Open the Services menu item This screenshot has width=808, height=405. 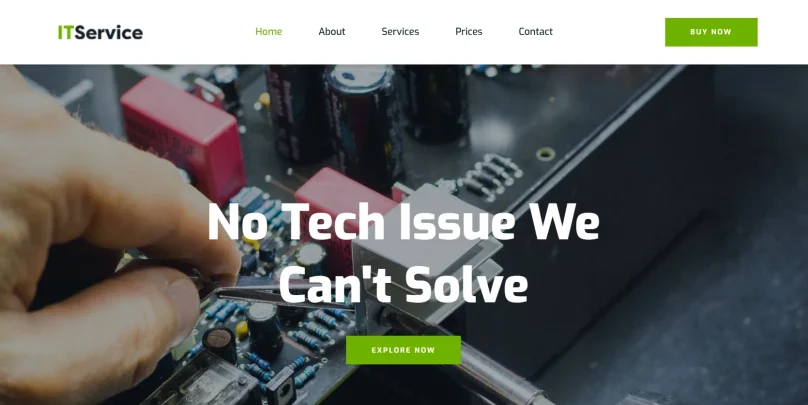tap(400, 31)
